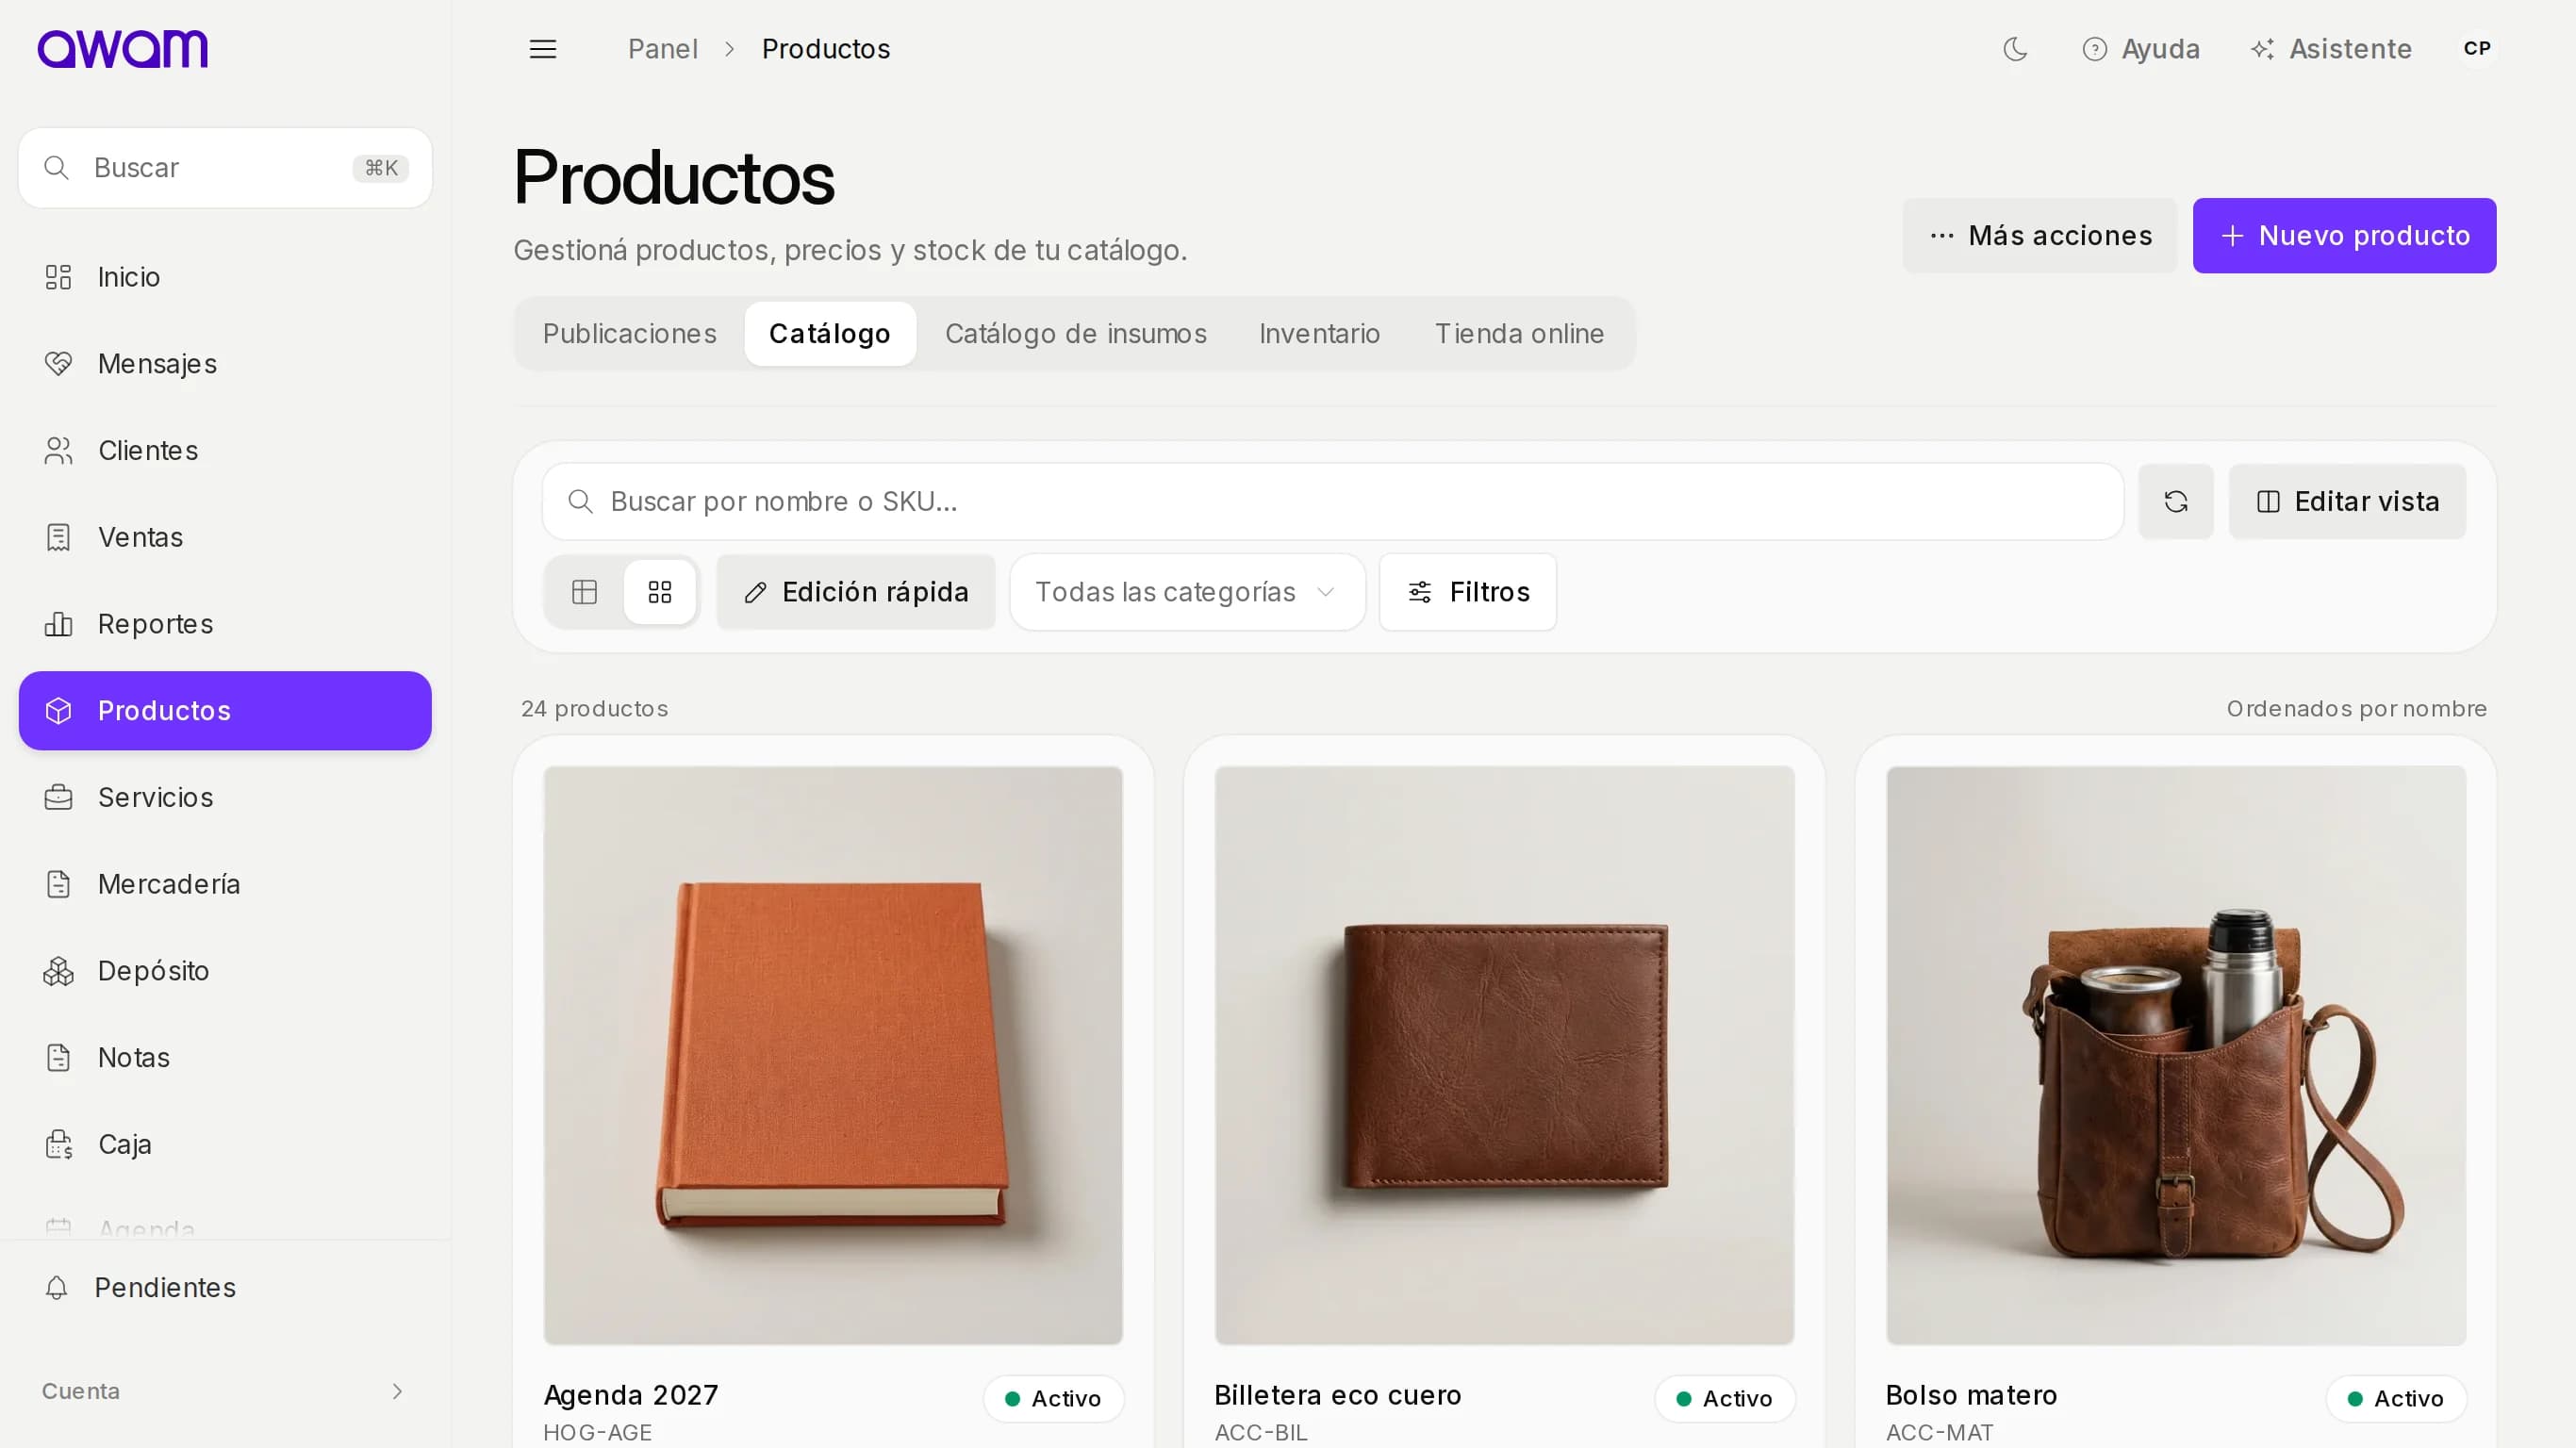Open Todas las categorías dropdown
The height and width of the screenshot is (1448, 2576).
(1187, 592)
